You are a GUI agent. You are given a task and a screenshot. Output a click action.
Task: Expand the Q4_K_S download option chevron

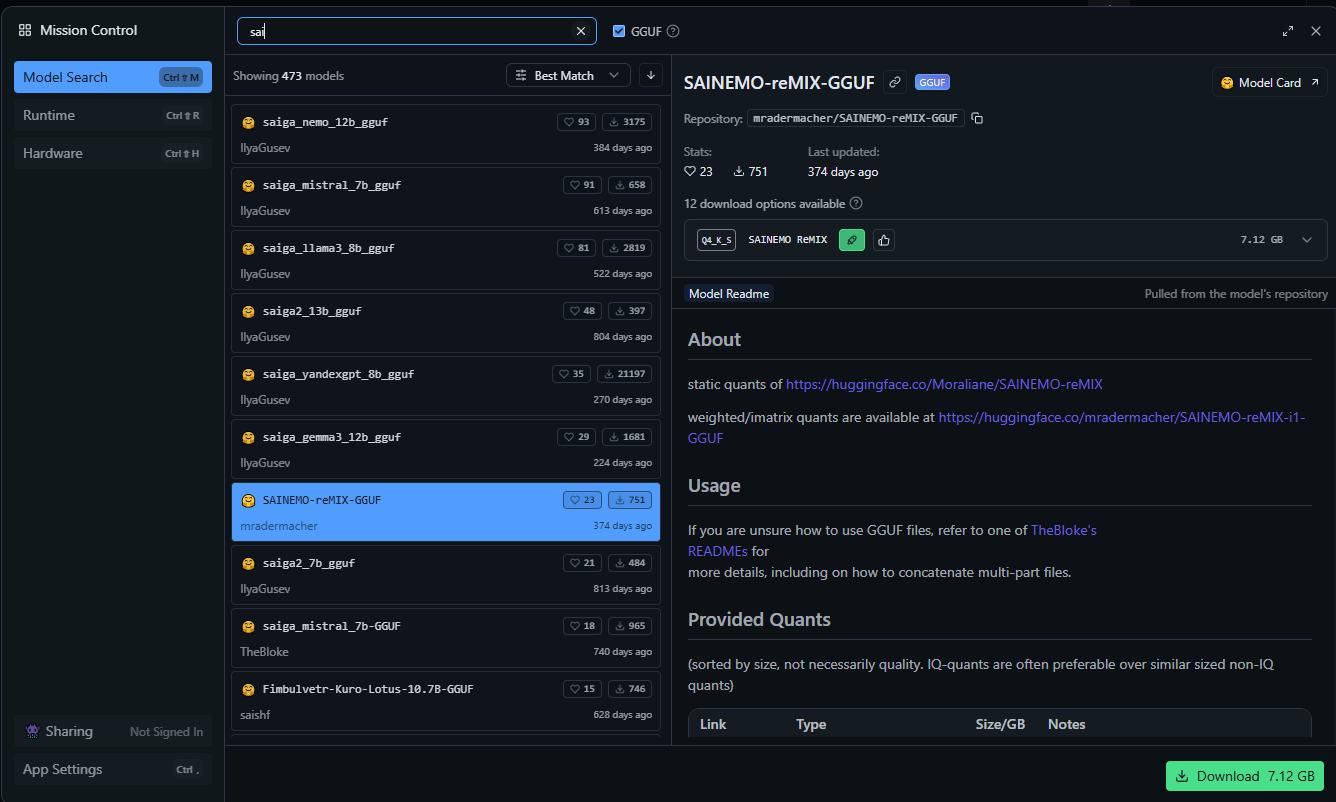click(1306, 240)
